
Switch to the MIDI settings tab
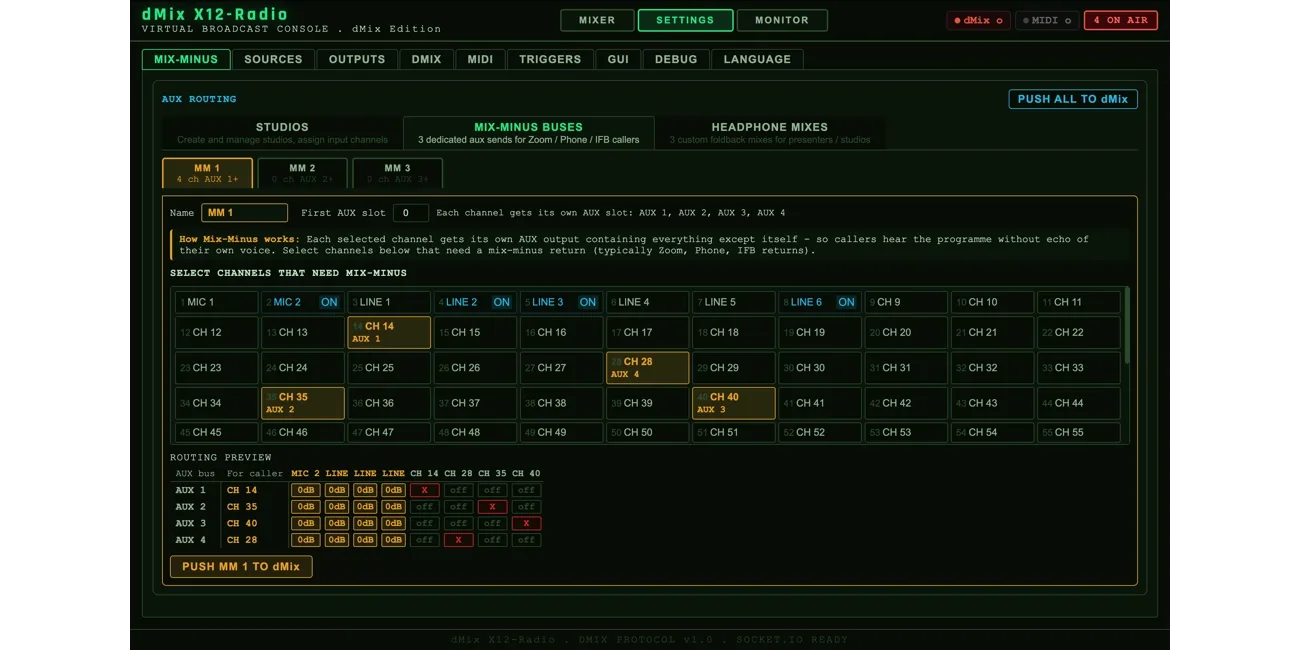coord(480,59)
